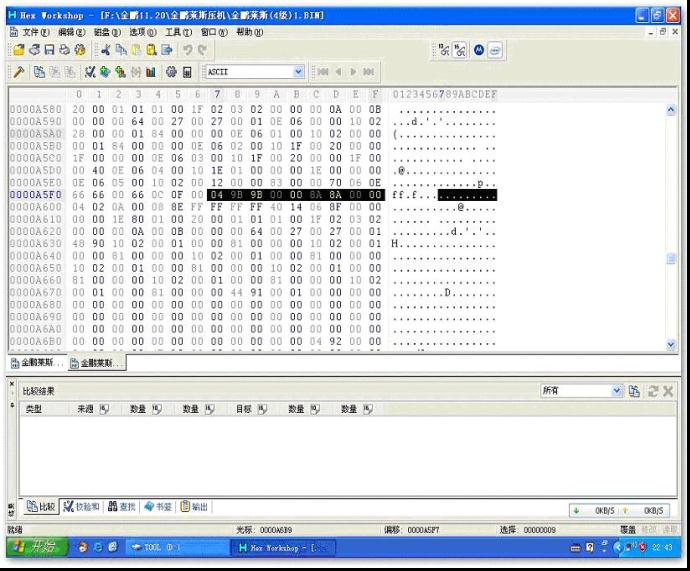Go to the first record navigation arrow
690x571 pixels.
tap(323, 72)
